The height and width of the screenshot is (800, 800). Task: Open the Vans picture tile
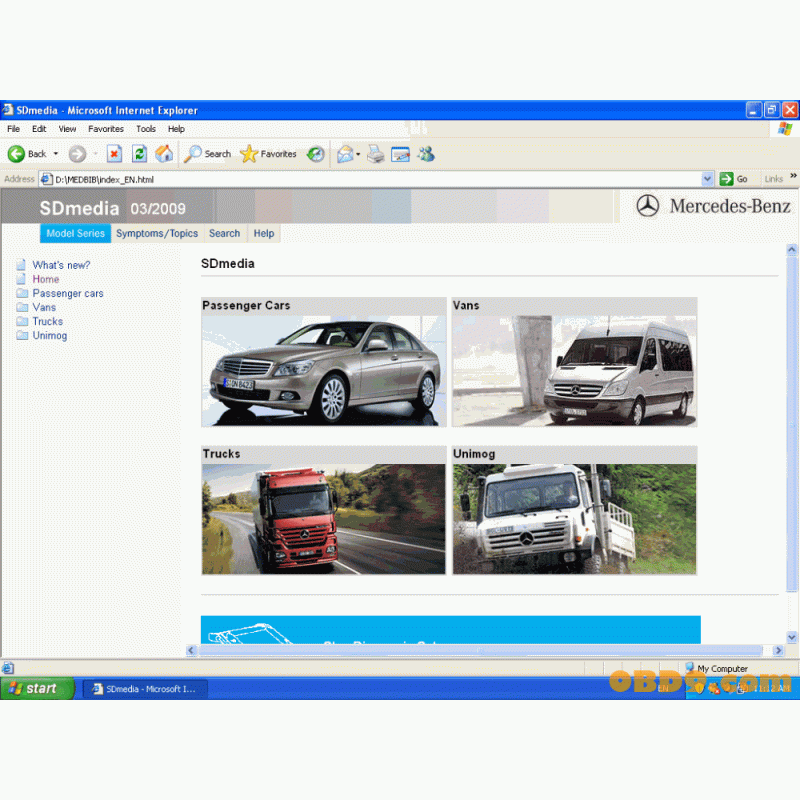click(x=574, y=362)
